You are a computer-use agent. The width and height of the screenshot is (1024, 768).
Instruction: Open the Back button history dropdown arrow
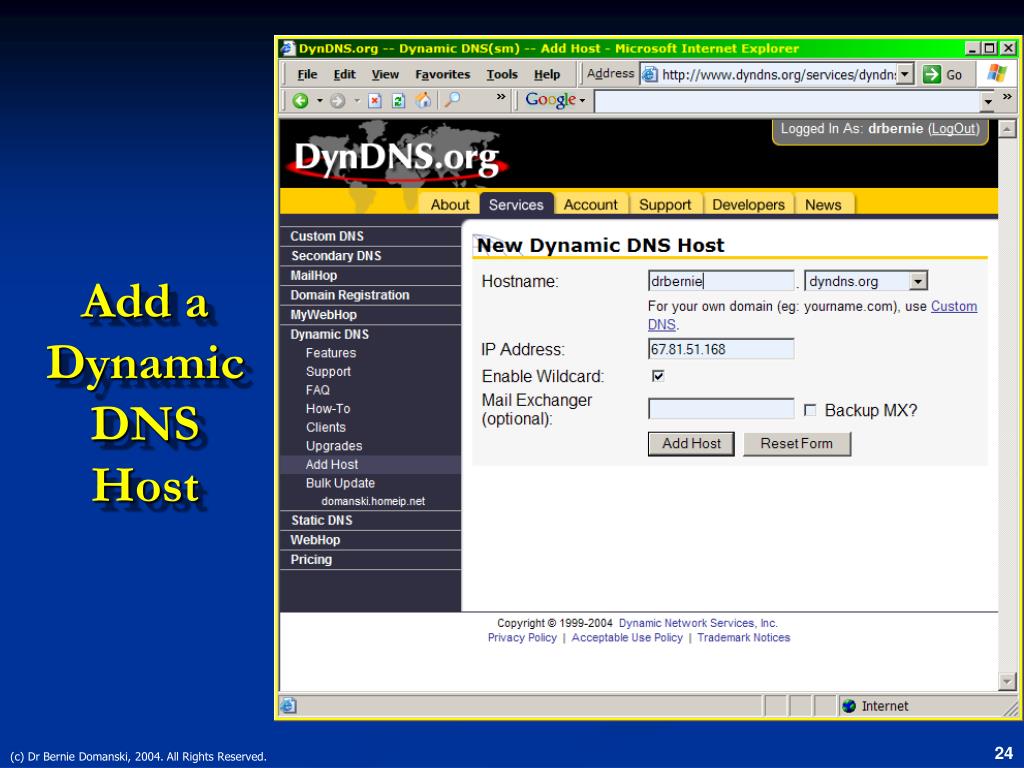(x=319, y=101)
